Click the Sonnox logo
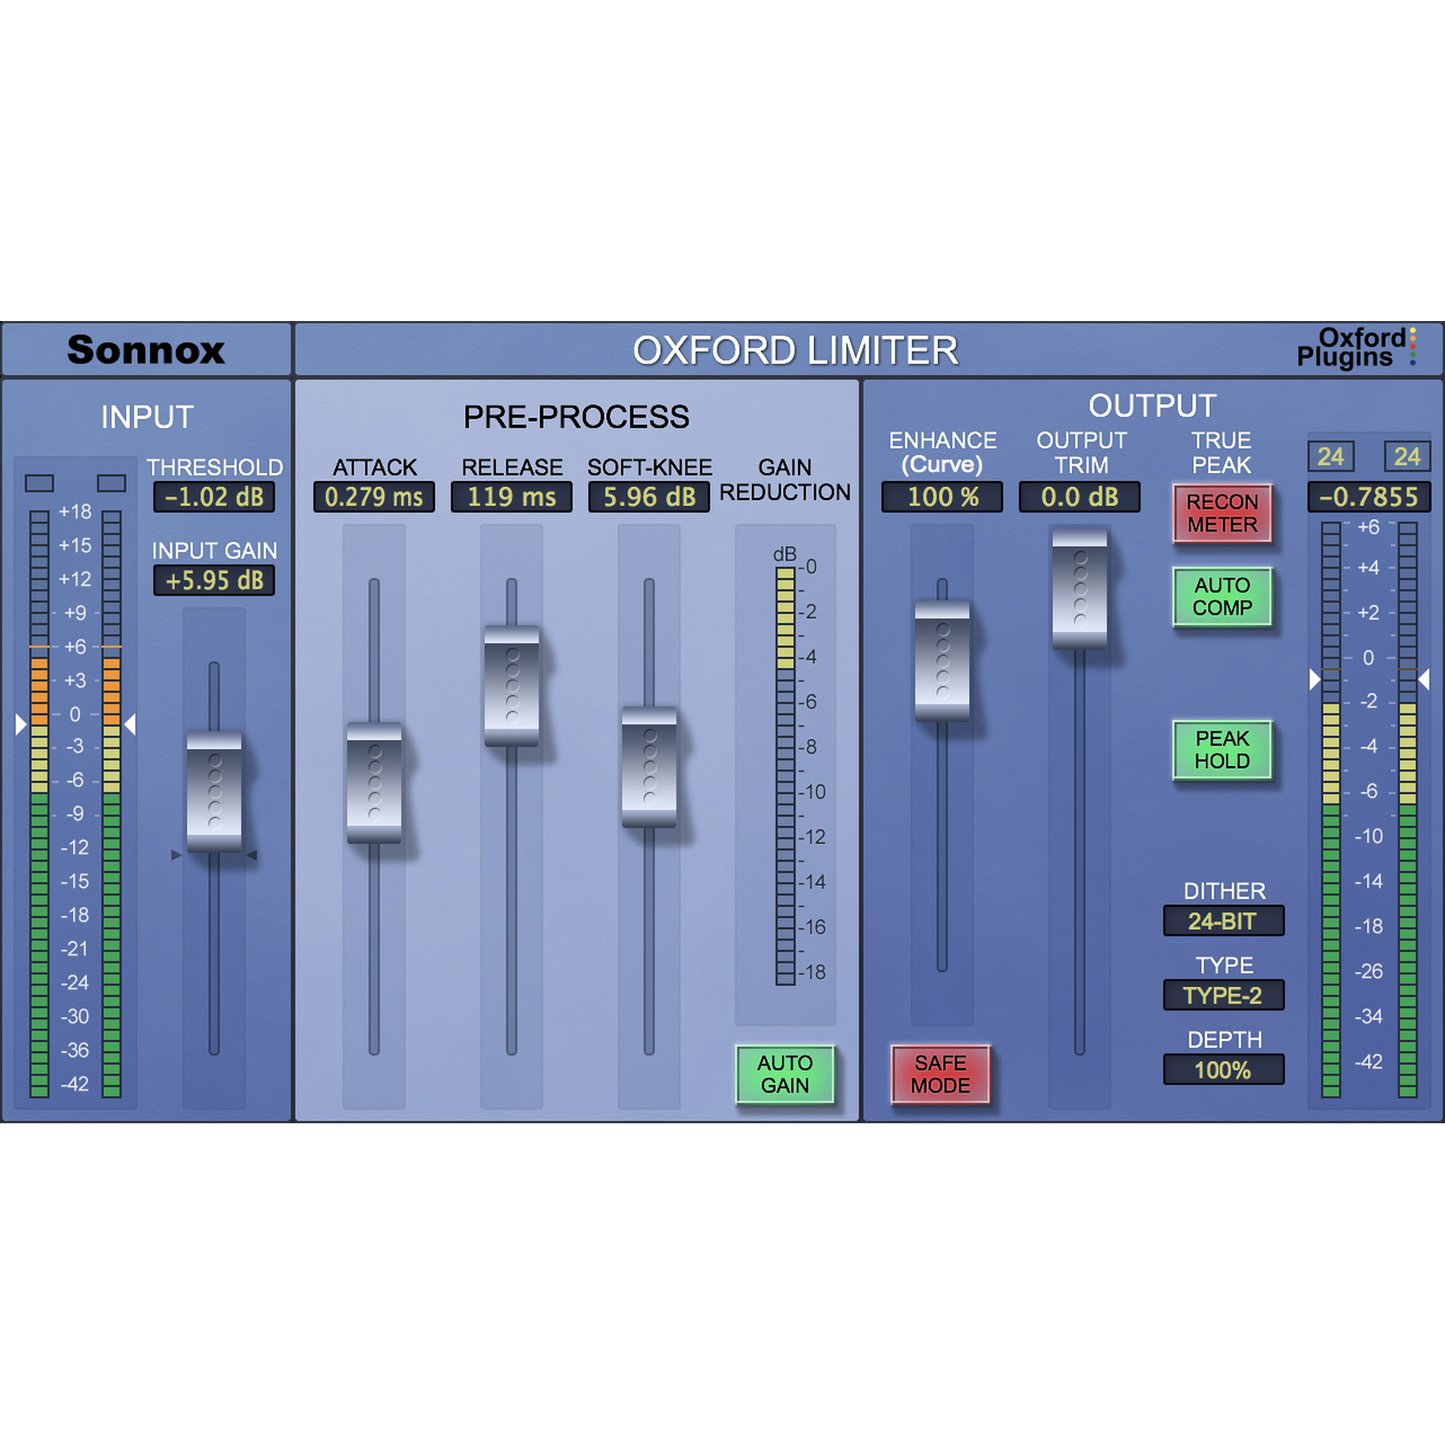Viewport: 1445px width, 1445px height. (146, 350)
